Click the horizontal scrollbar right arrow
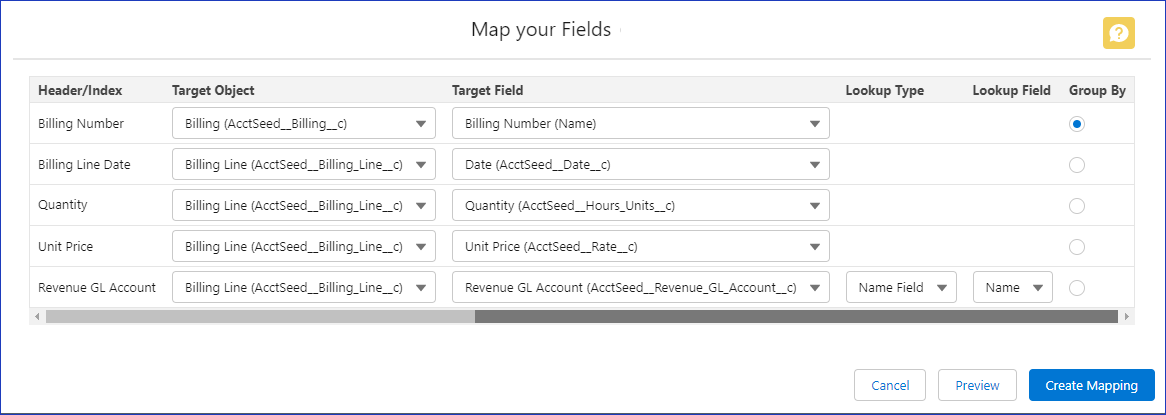Screen dimensions: 1166x415 click(1128, 317)
